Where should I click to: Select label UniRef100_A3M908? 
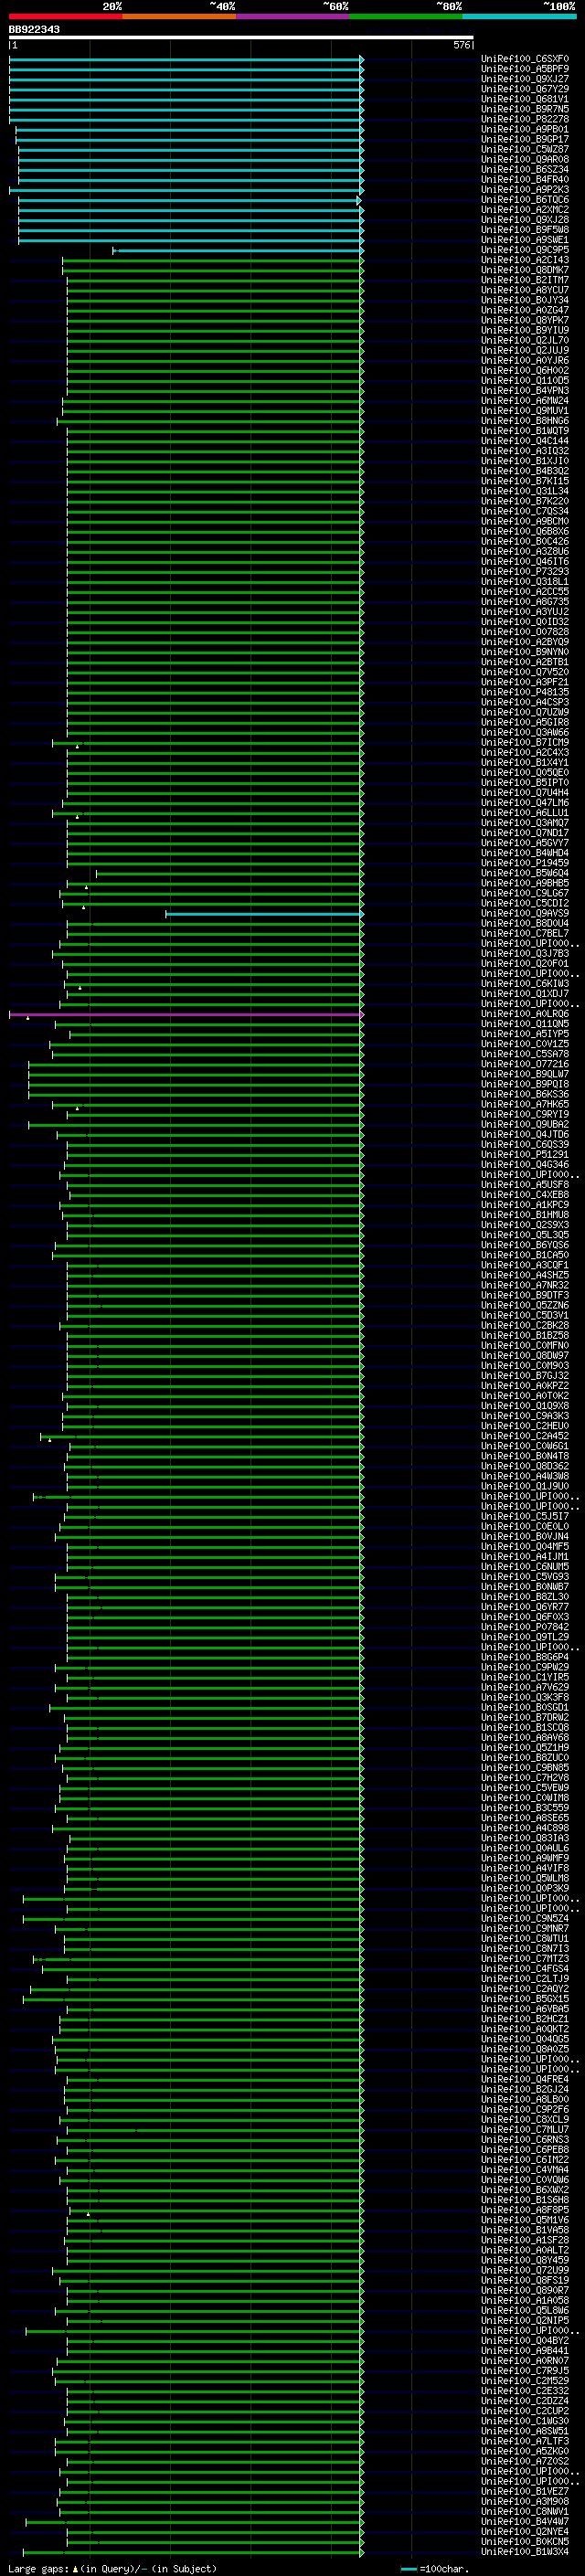(x=525, y=2501)
